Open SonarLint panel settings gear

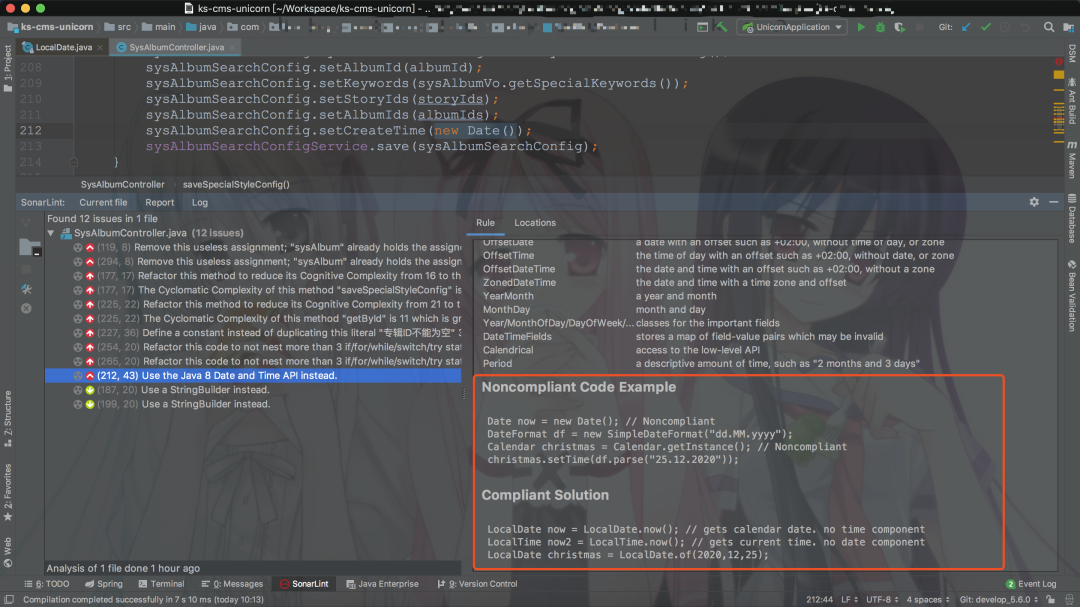[x=1034, y=202]
